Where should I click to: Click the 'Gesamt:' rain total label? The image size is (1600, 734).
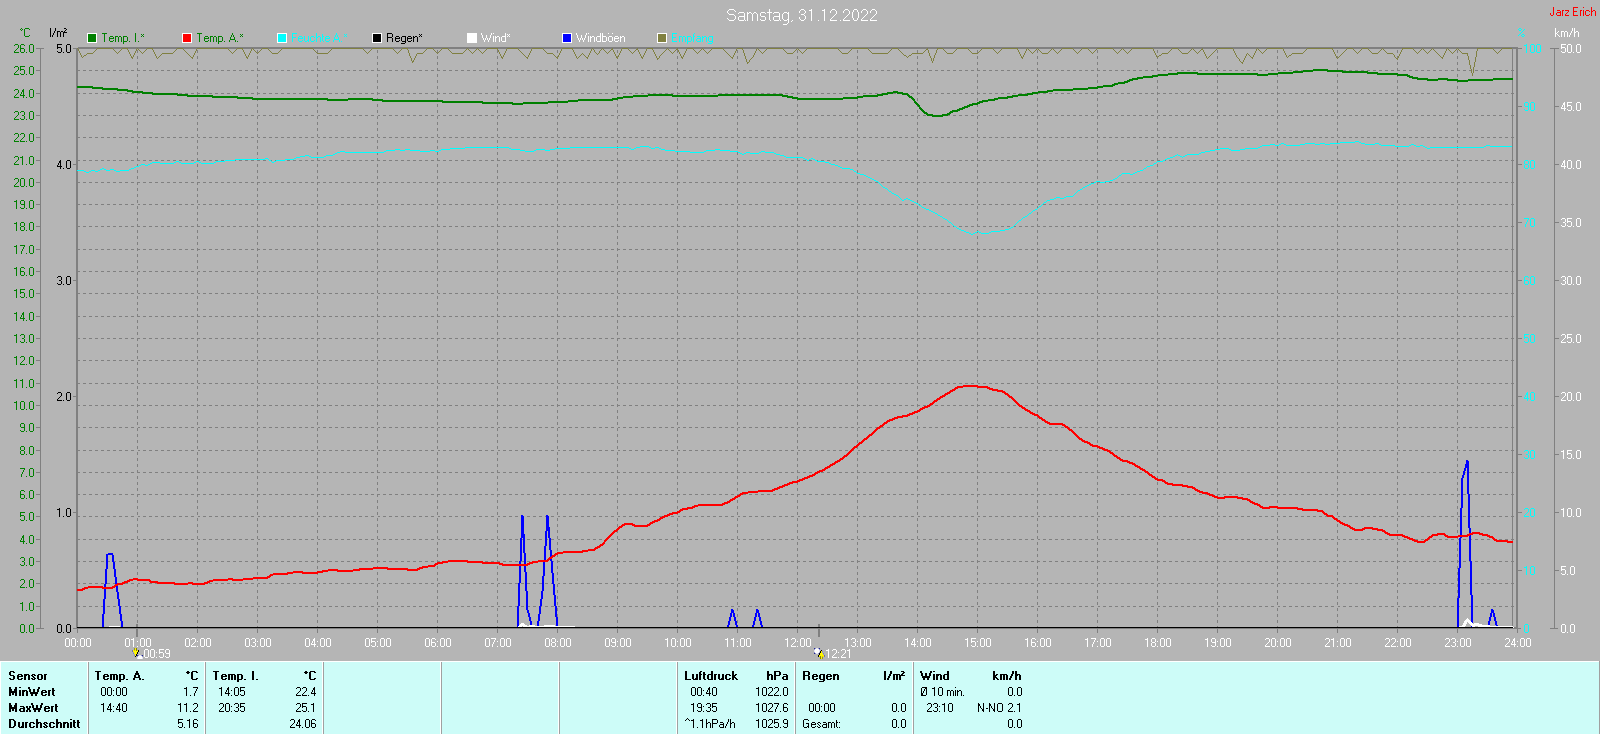coord(821,724)
